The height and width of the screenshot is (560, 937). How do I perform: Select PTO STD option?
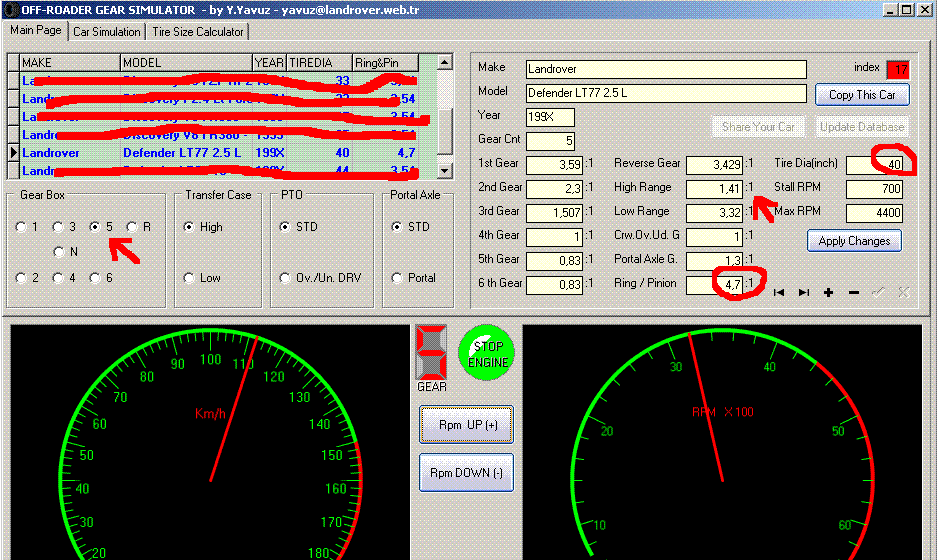[x=285, y=227]
